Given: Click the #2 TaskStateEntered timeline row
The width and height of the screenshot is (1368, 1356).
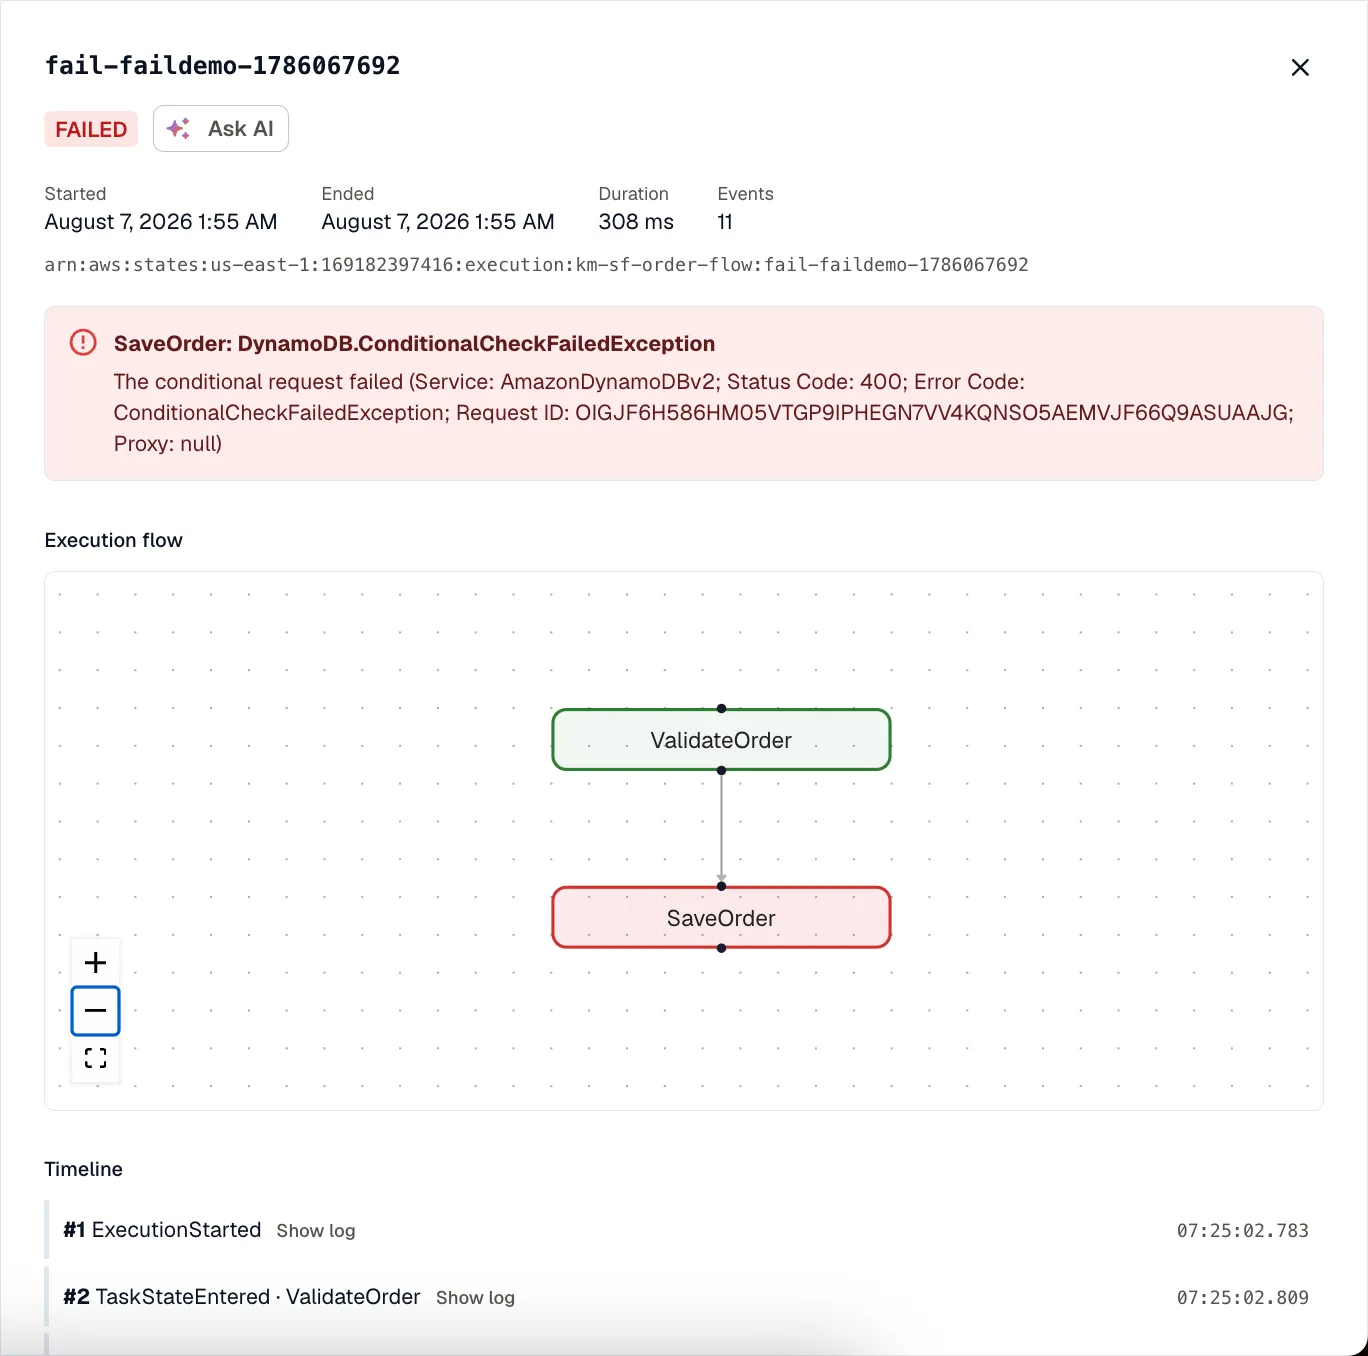Looking at the screenshot, I should point(684,1297).
